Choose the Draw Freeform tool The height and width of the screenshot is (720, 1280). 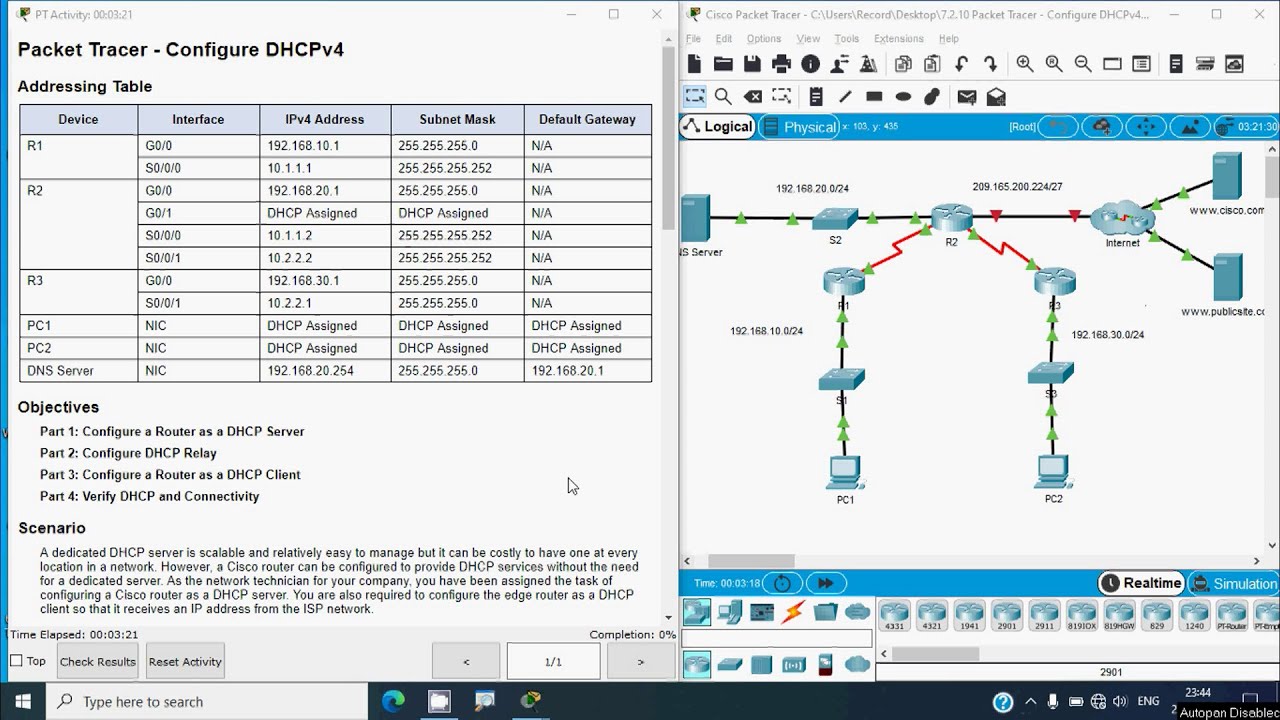point(932,97)
